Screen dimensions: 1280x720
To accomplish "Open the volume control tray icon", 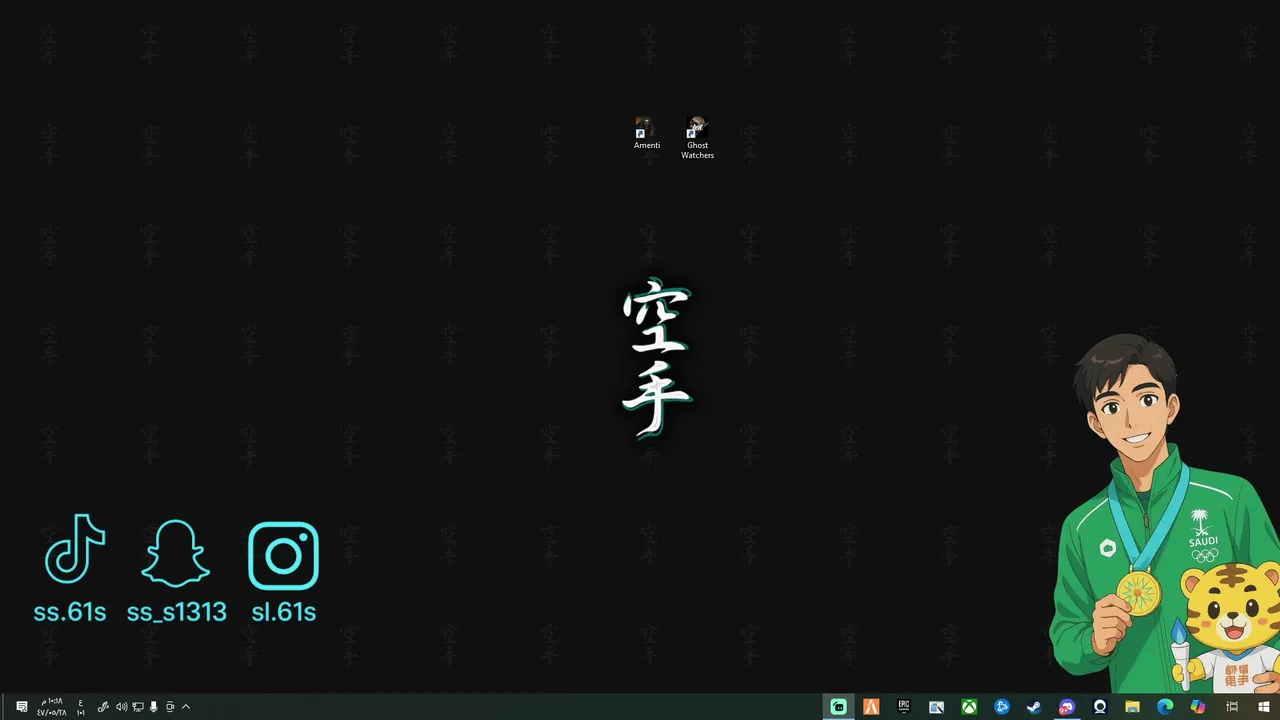I will 121,707.
